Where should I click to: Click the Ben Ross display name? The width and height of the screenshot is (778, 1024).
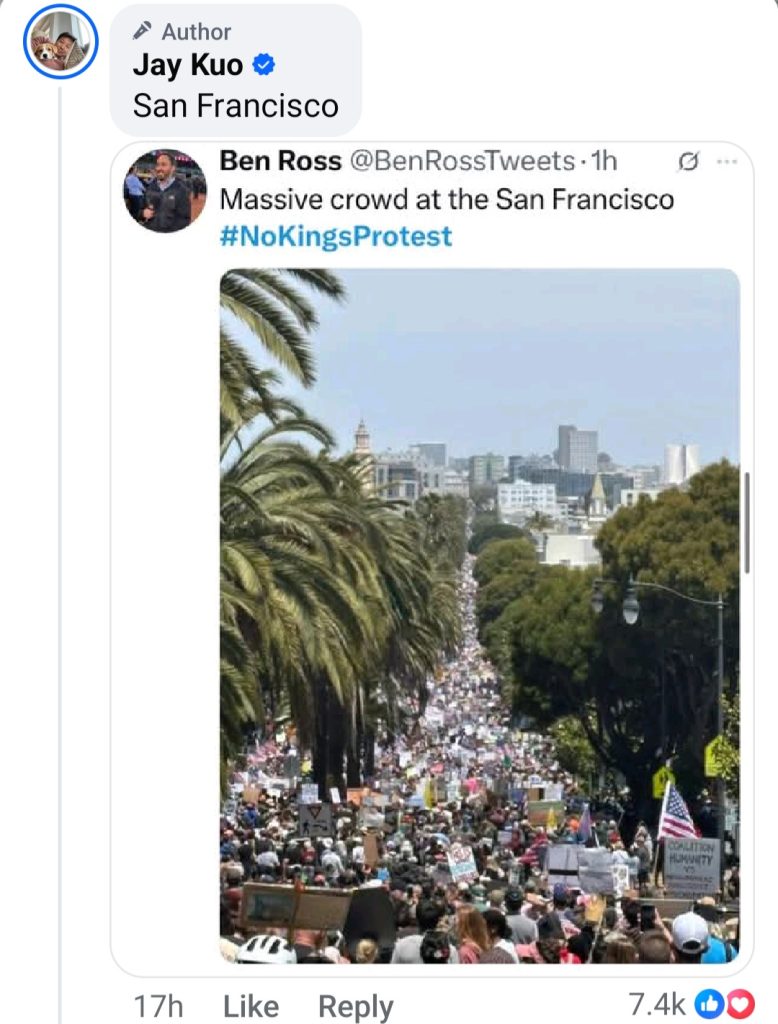coord(280,161)
